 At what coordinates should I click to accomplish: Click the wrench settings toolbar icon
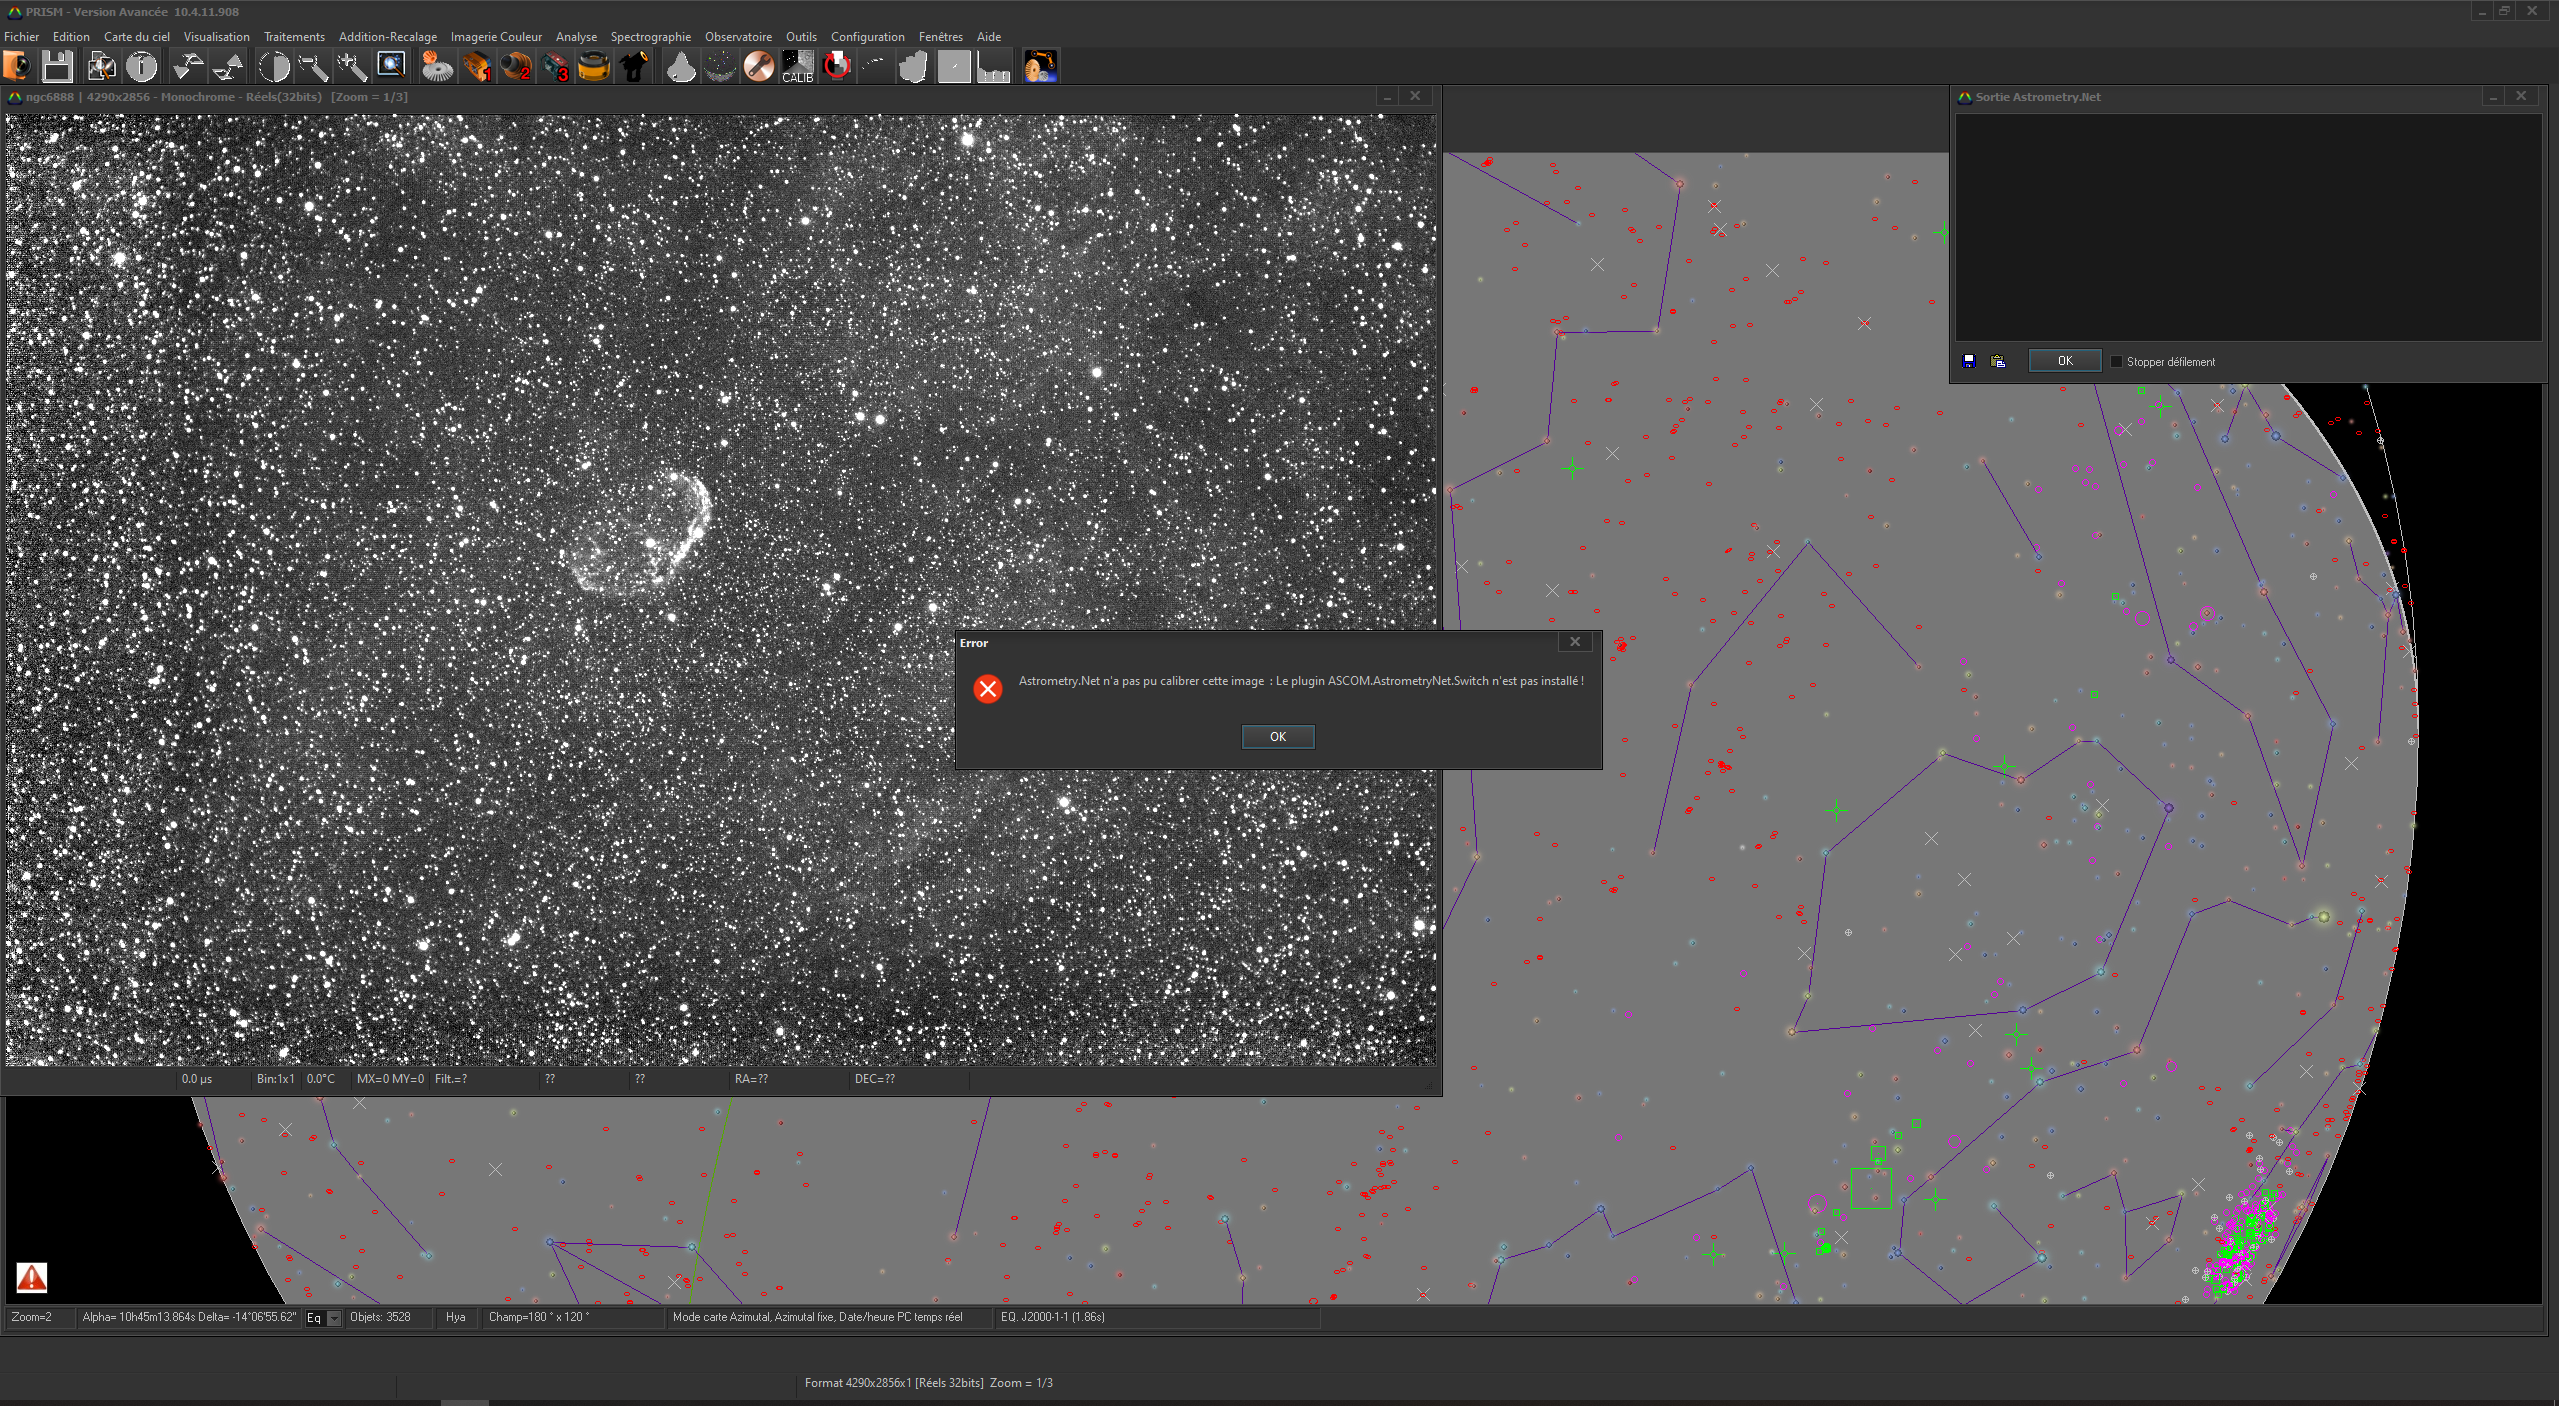(x=759, y=67)
